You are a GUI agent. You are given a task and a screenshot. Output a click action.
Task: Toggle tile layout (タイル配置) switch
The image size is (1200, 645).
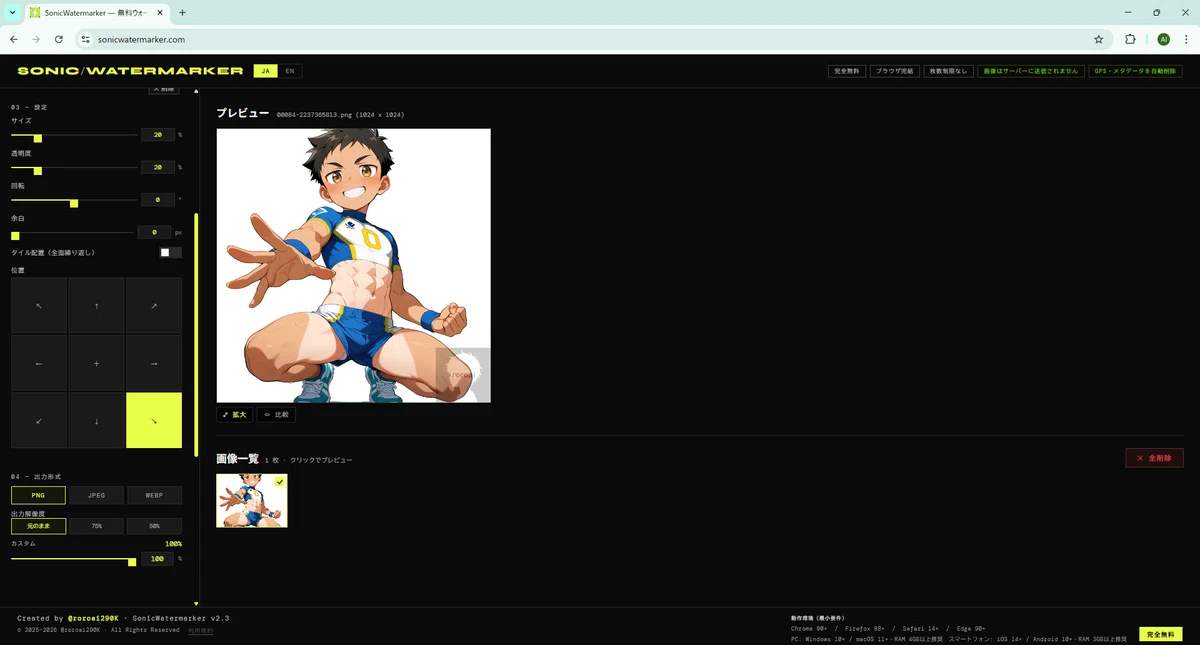pos(170,253)
